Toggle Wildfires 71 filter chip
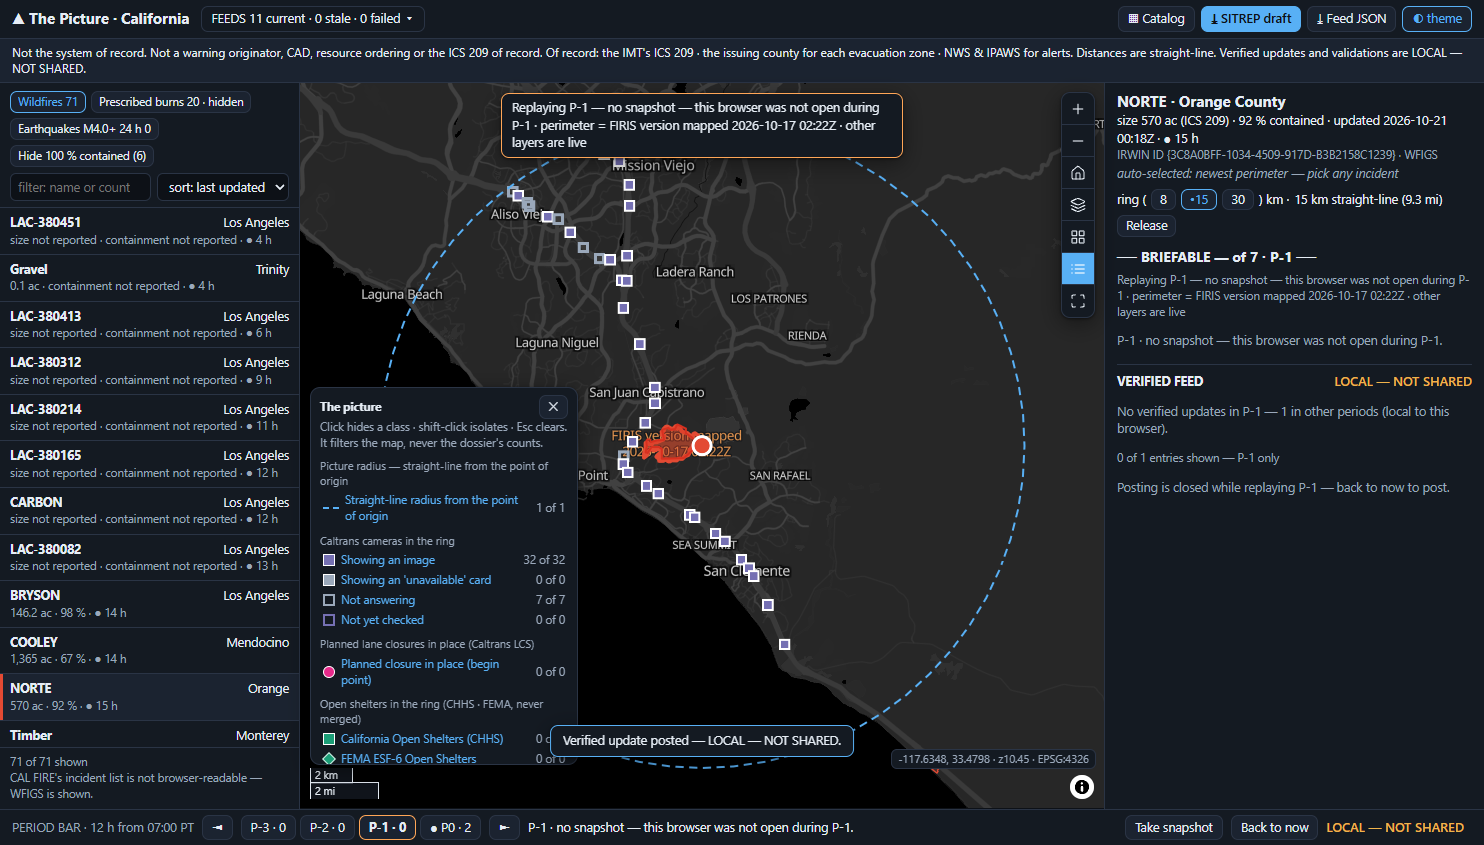 [47, 102]
